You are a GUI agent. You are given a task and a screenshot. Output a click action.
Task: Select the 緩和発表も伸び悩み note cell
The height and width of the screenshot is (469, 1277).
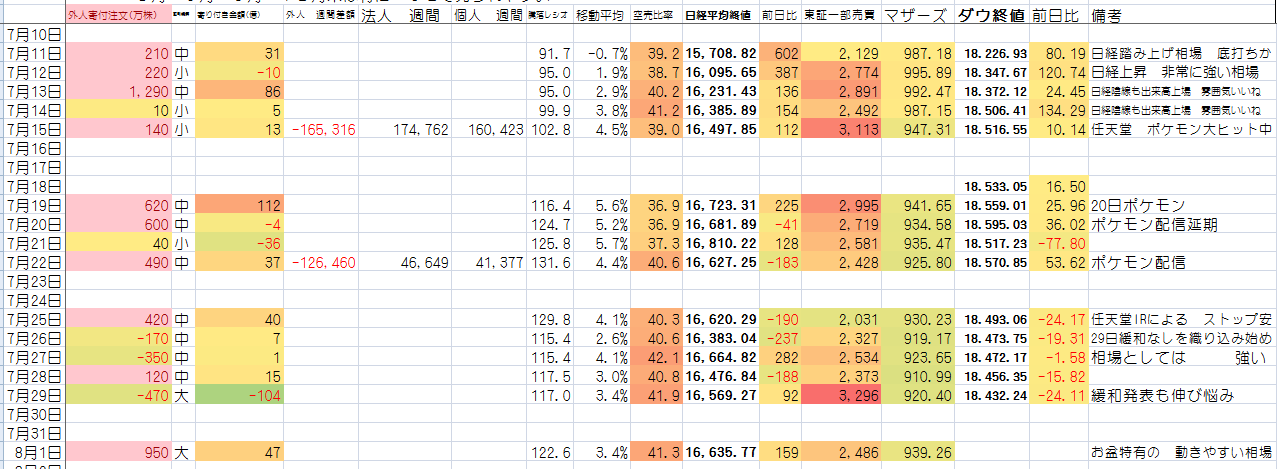[1180, 395]
